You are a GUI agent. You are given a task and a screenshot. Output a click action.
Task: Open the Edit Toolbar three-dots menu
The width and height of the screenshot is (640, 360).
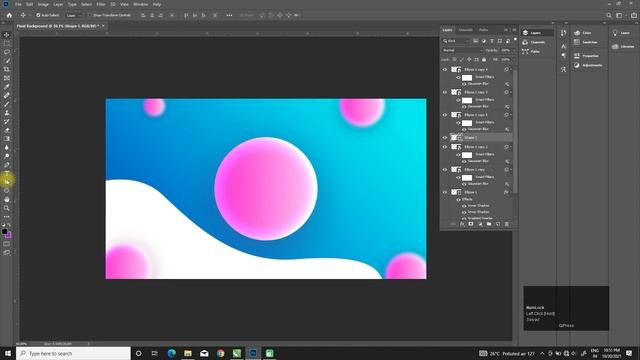coord(7,217)
